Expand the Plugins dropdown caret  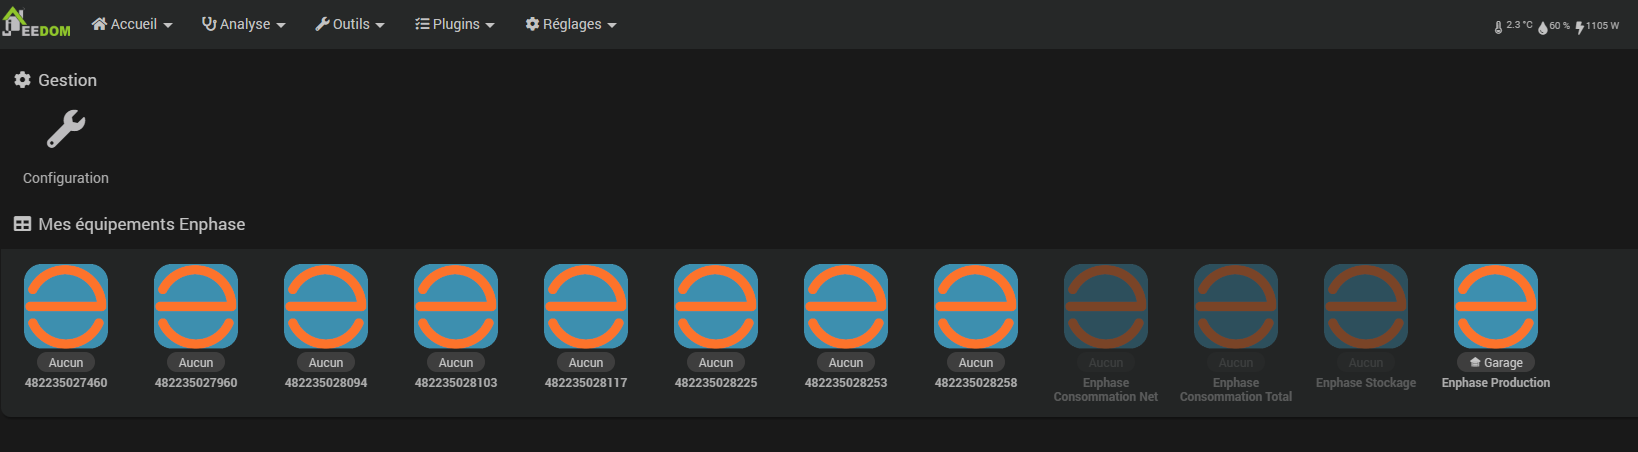490,25
